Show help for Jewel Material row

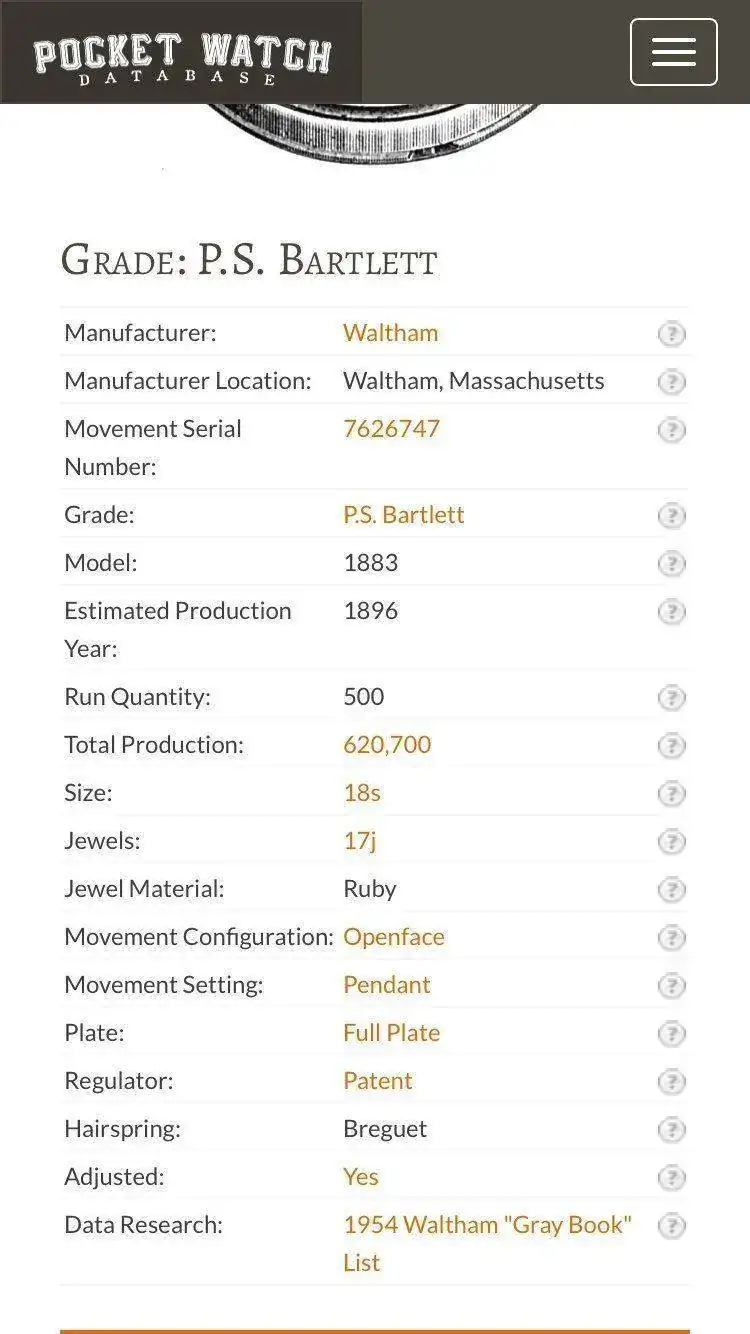[672, 890]
